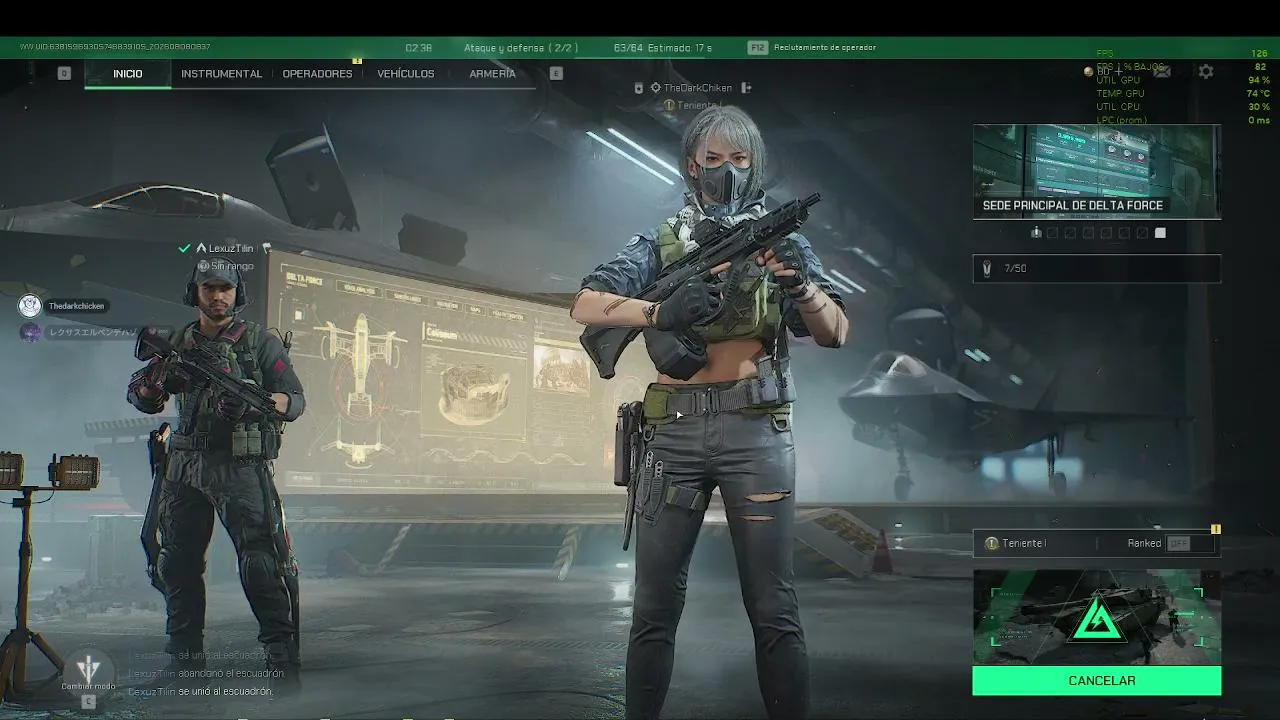This screenshot has width=1280, height=720.
Task: Click the leave squad icon beside TheDarkChiken
Action: pyautogui.click(x=746, y=88)
